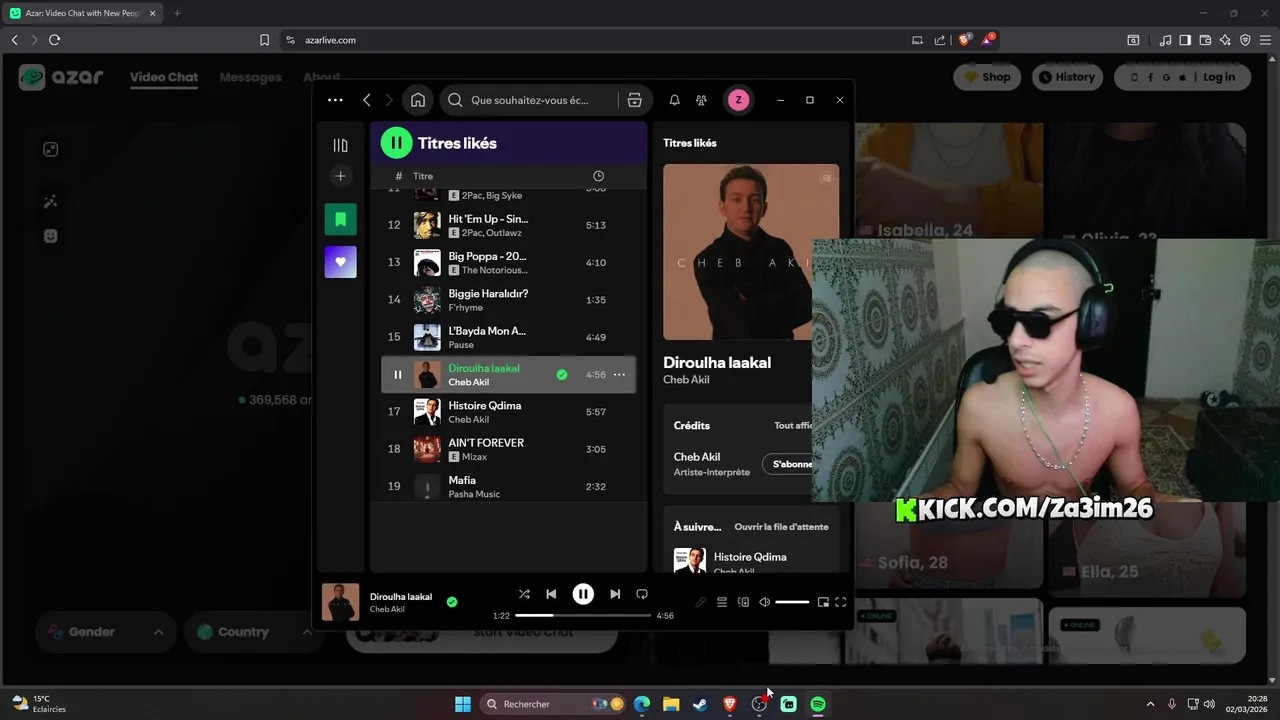Expand the Gender dropdown on Azar
The width and height of the screenshot is (1280, 720).
(107, 632)
